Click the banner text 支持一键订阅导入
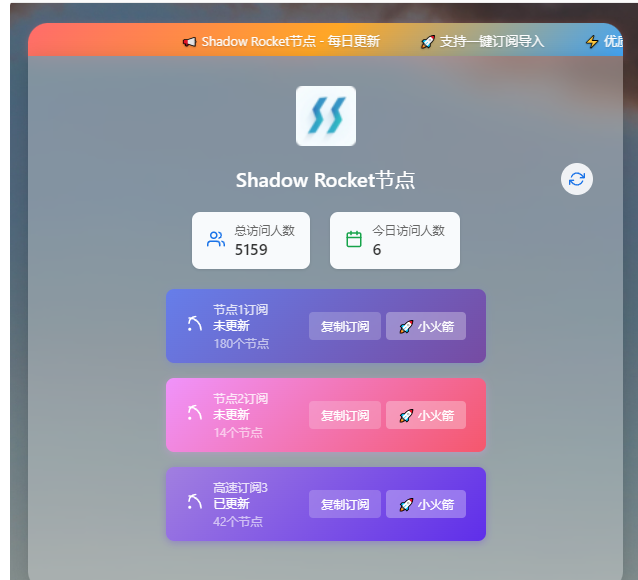Image resolution: width=638 pixels, height=580 pixels. pos(491,42)
